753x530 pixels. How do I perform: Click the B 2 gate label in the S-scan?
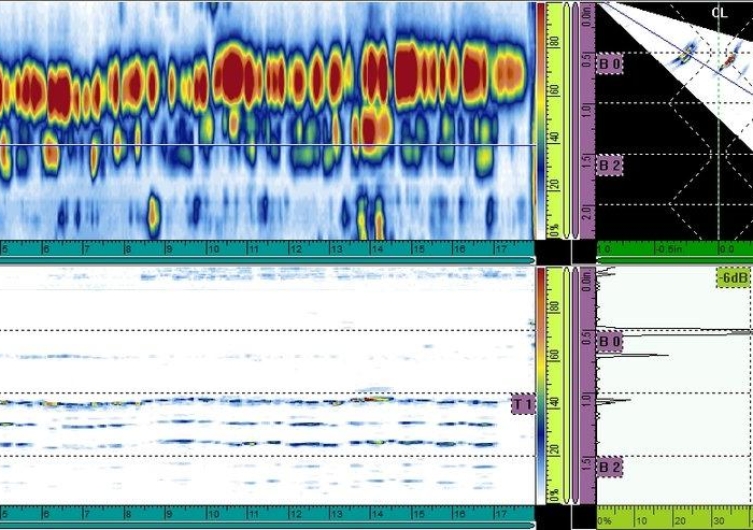point(610,164)
